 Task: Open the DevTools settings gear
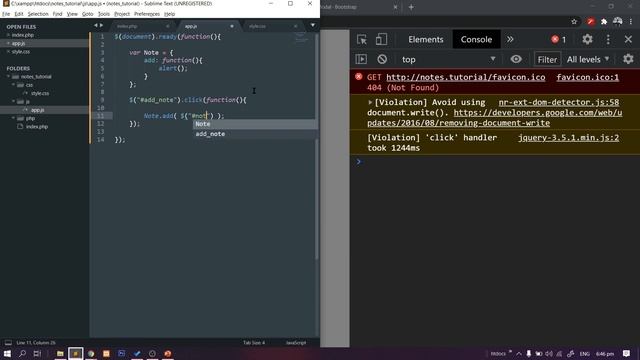(587, 39)
